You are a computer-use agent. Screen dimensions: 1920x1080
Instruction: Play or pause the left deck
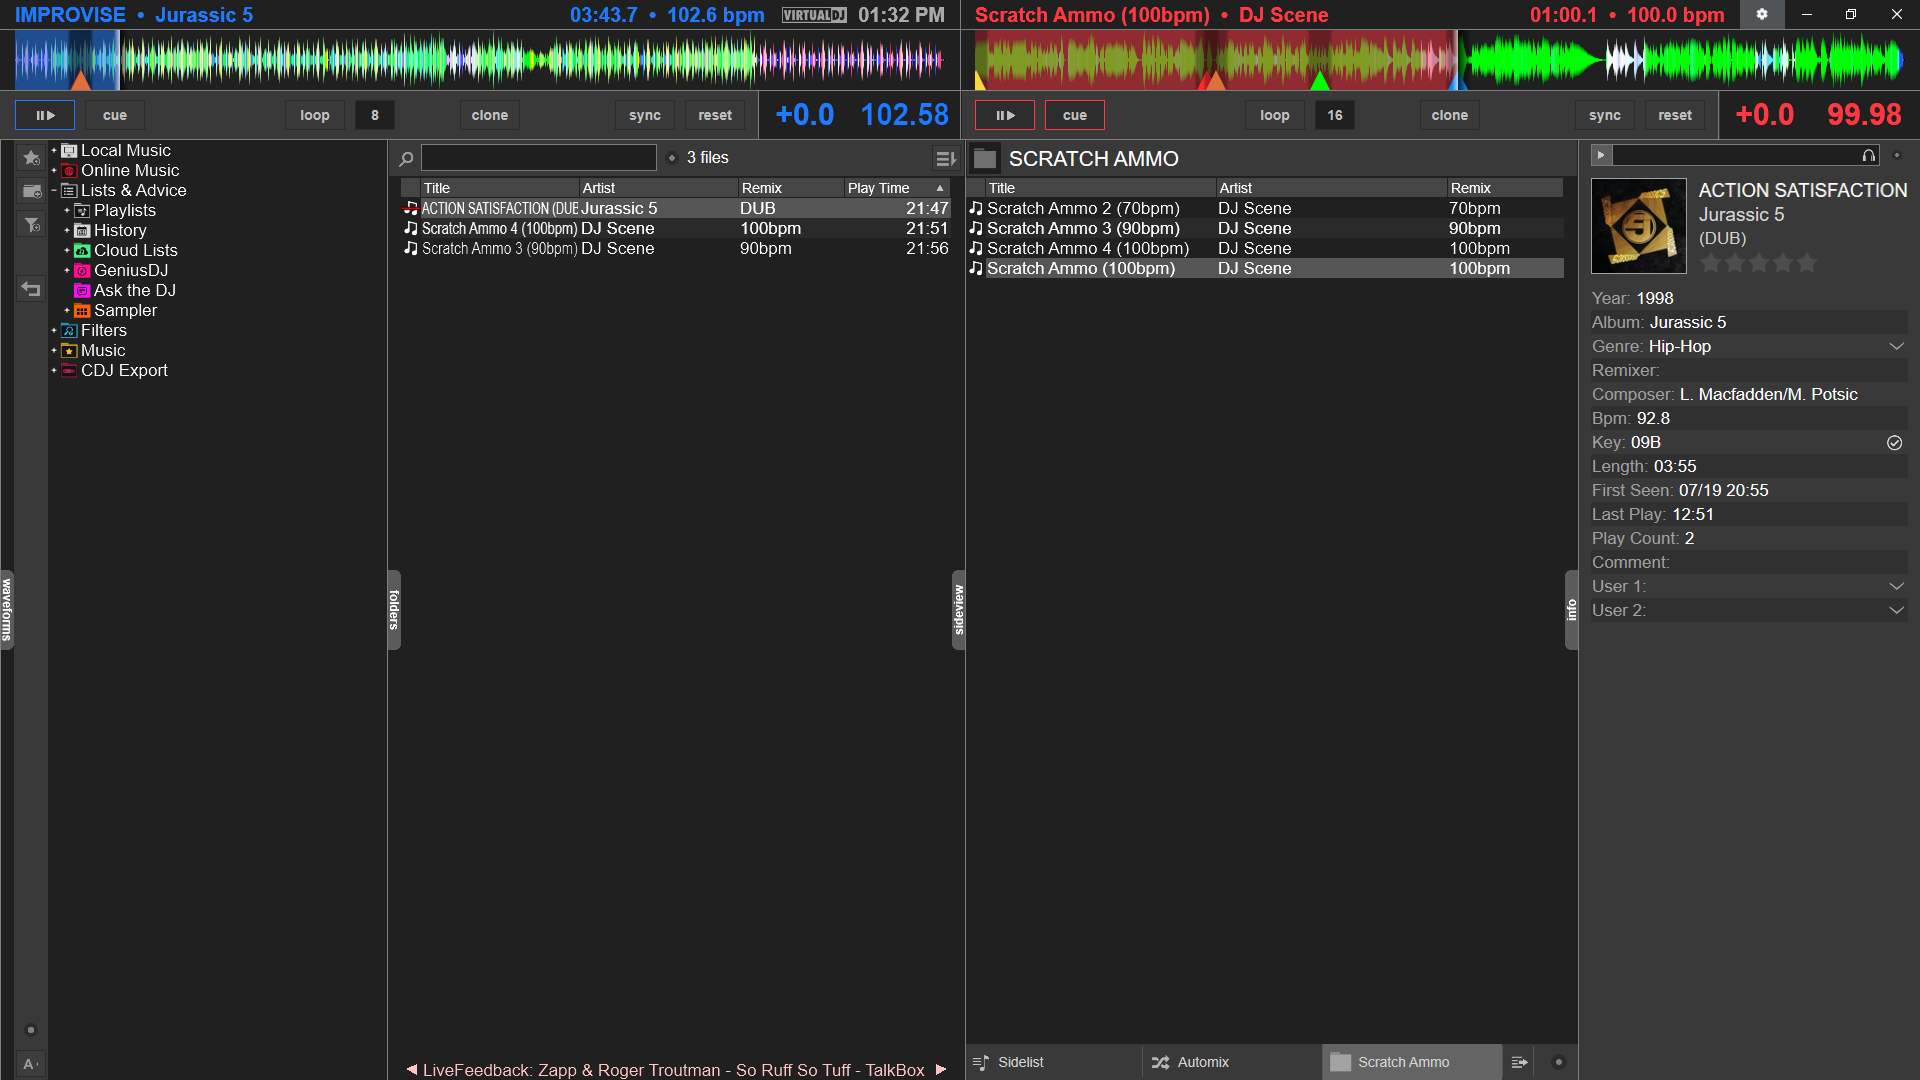[x=45, y=115]
